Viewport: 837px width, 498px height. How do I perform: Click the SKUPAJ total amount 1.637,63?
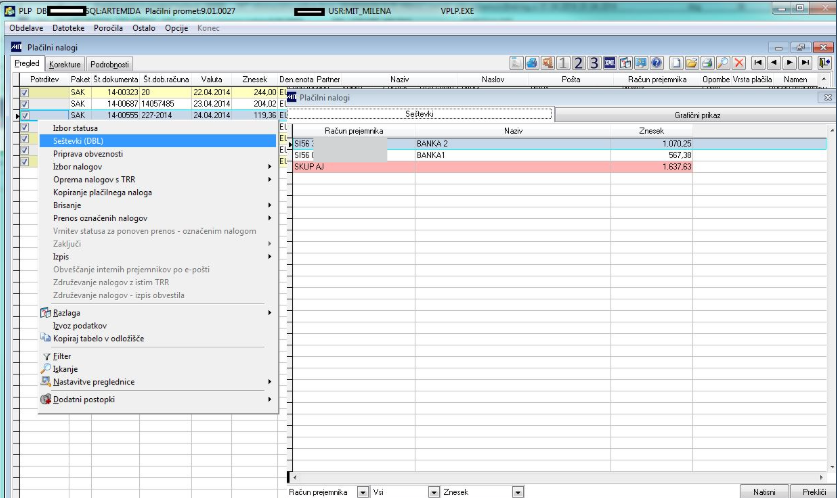(x=676, y=167)
